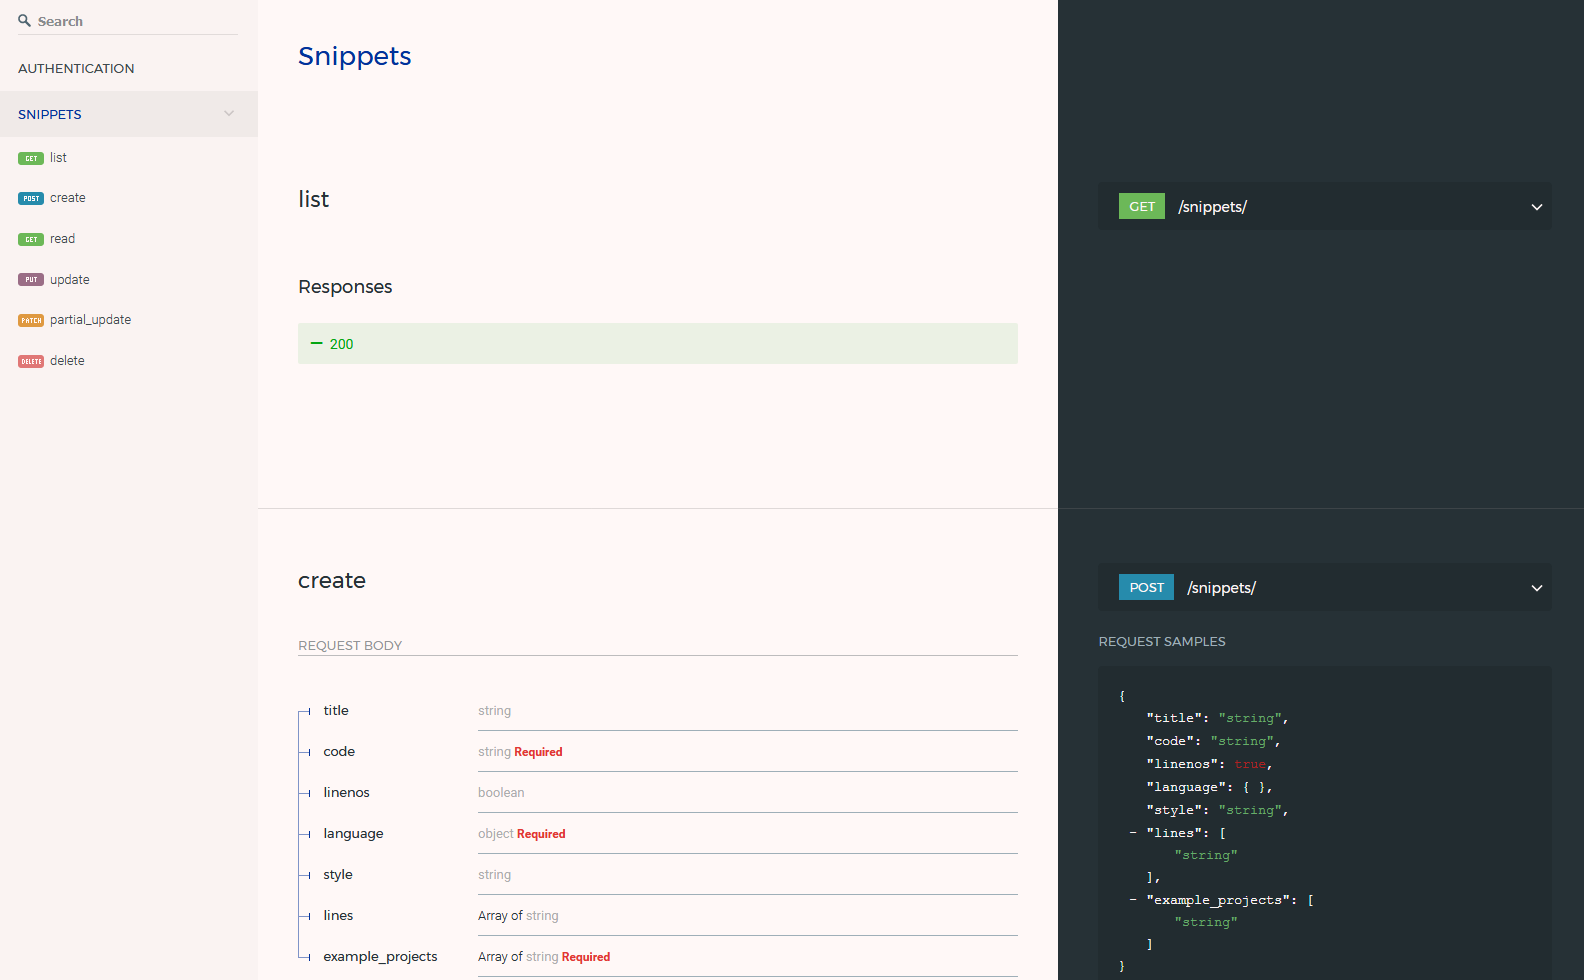Click the PATCH badge beside partial_update
Screen dimensions: 1584x980
tap(31, 321)
